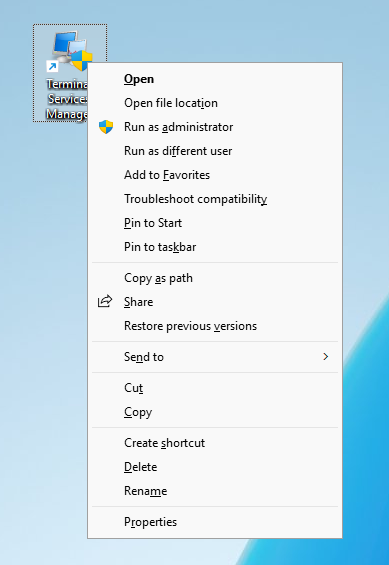The image size is (389, 565).
Task: Choose Pin to Start
Action: click(215, 223)
